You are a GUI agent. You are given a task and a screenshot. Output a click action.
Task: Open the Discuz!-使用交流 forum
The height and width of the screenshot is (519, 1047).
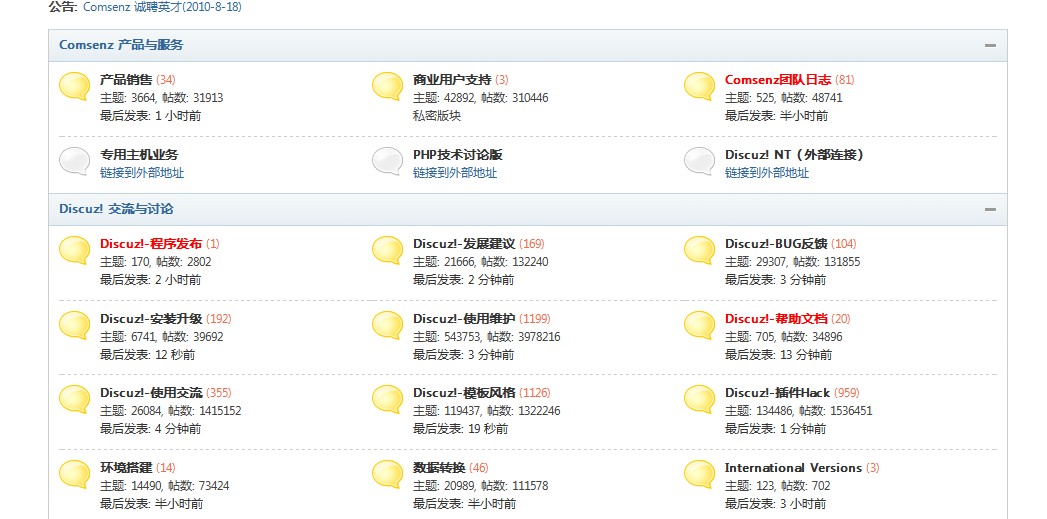pos(151,393)
